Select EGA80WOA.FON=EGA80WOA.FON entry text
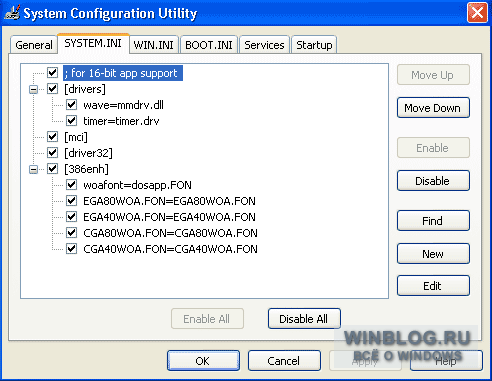 [169, 201]
